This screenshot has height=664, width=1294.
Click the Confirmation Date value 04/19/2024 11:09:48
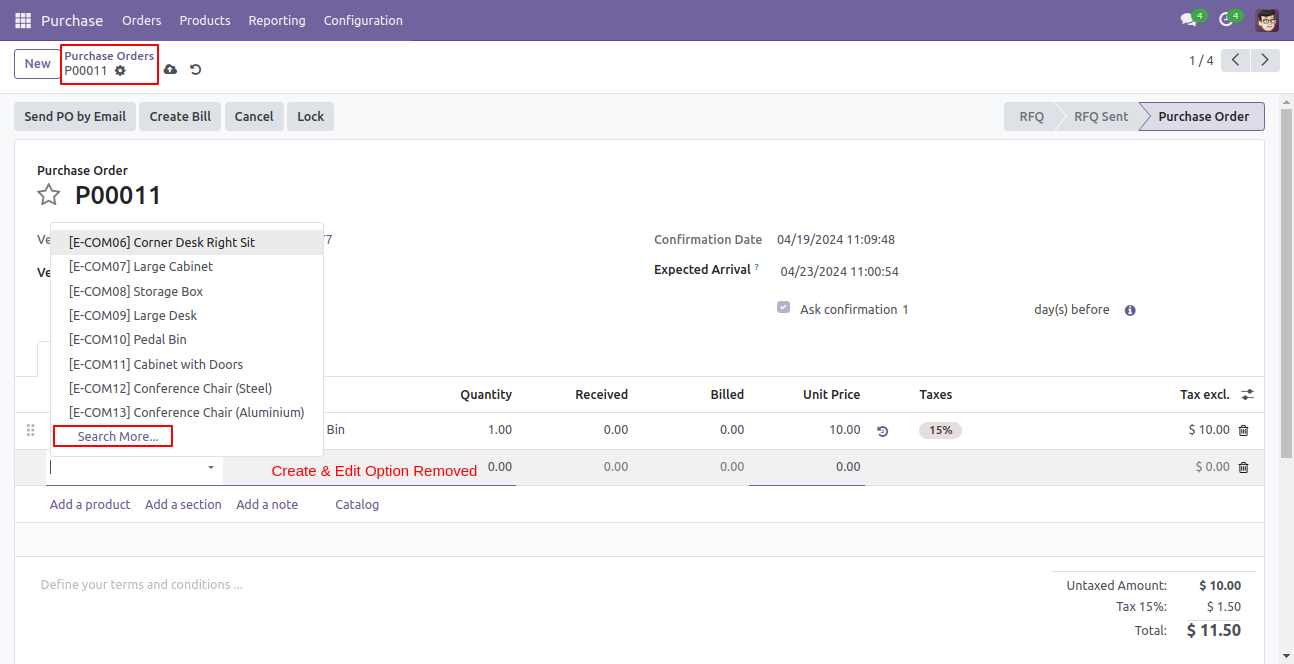[836, 240]
